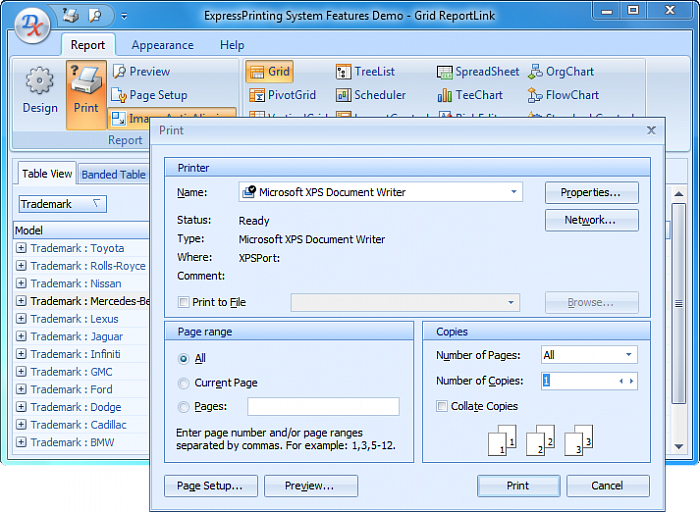Select the Current Page radio button

[x=183, y=383]
